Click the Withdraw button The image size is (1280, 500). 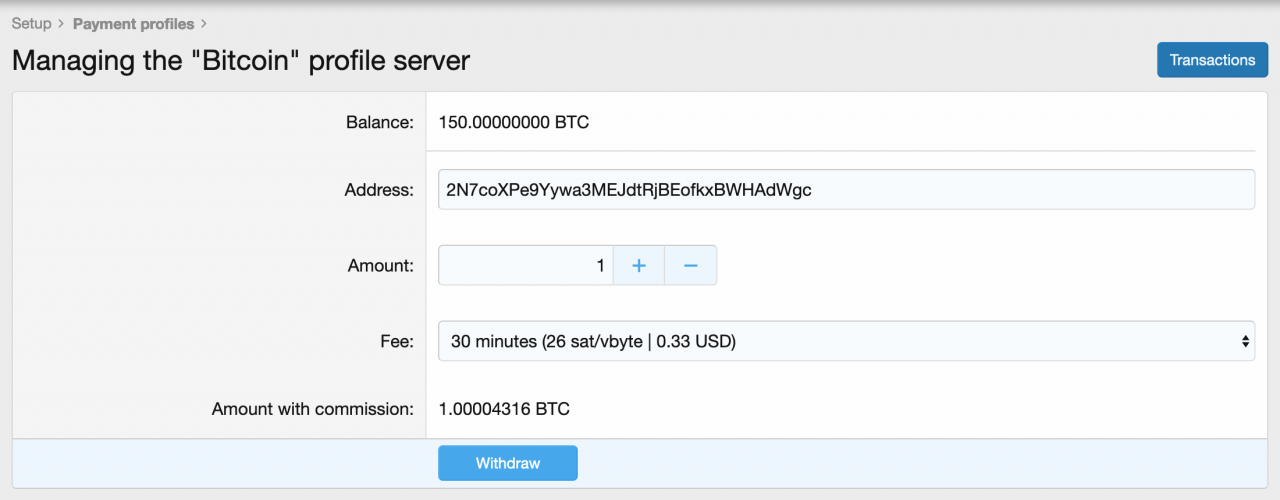(x=508, y=463)
